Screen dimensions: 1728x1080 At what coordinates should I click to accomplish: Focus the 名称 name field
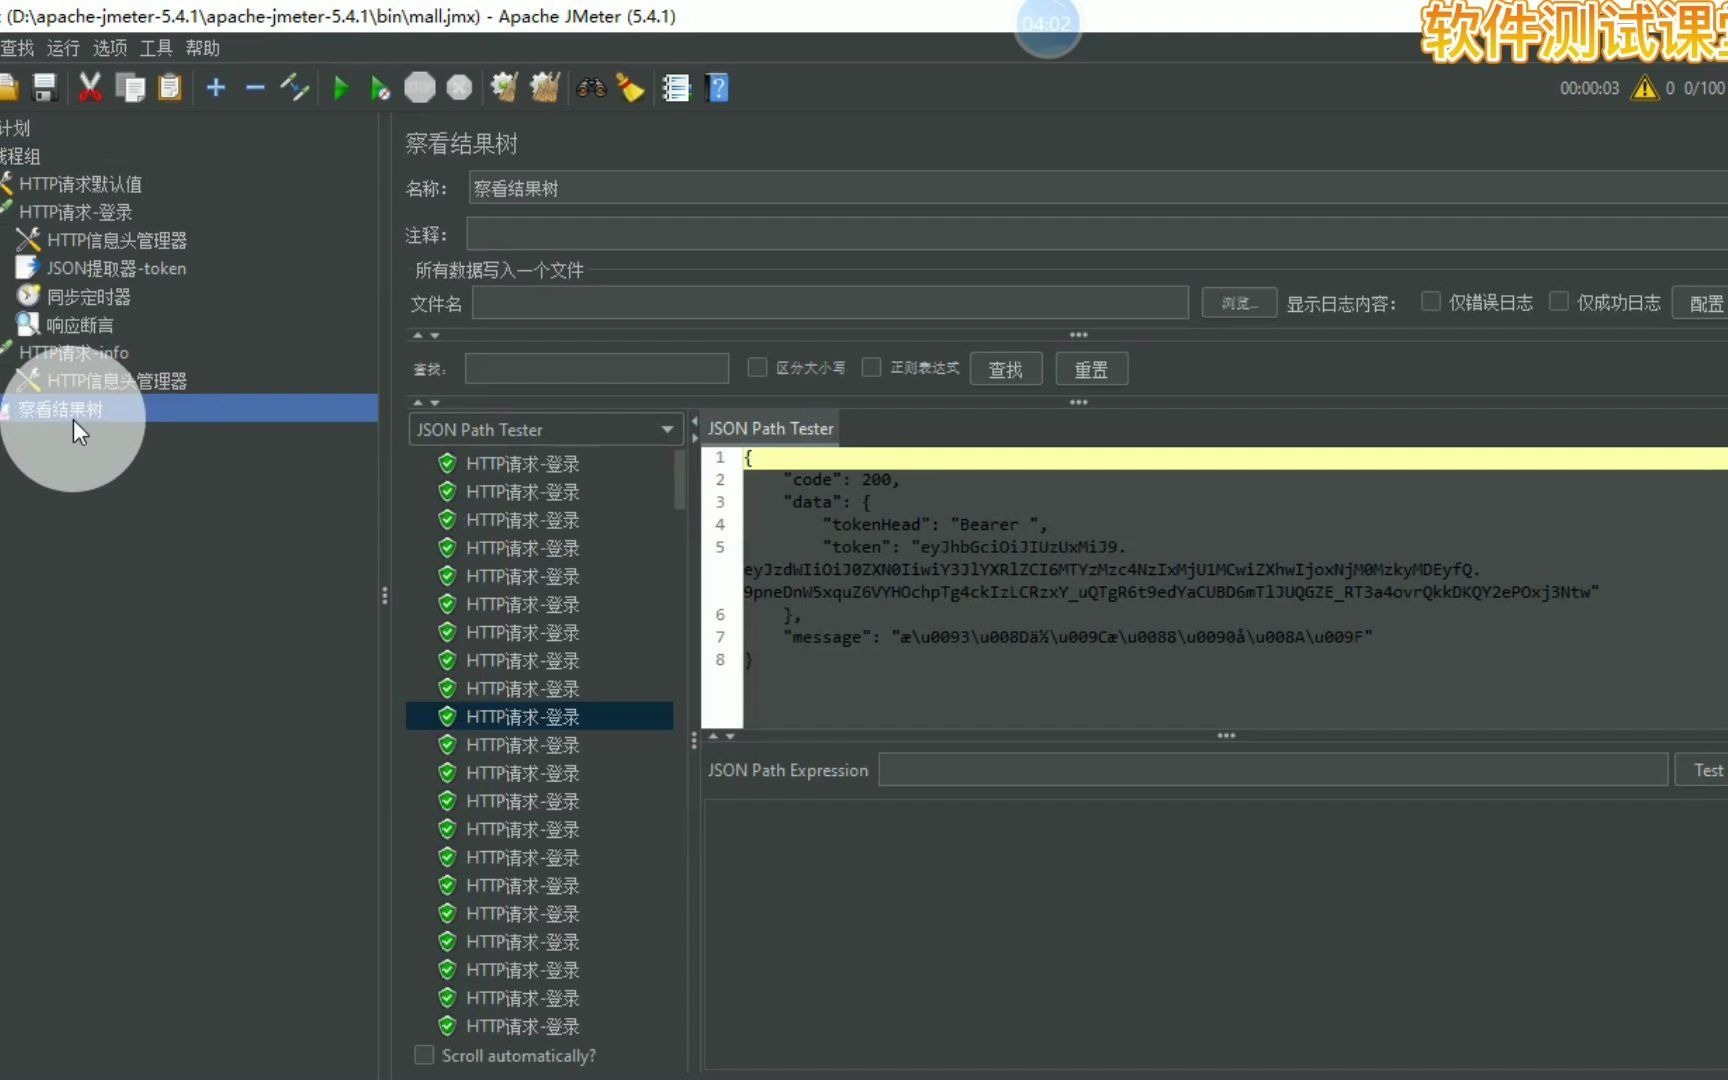[x=1098, y=188]
